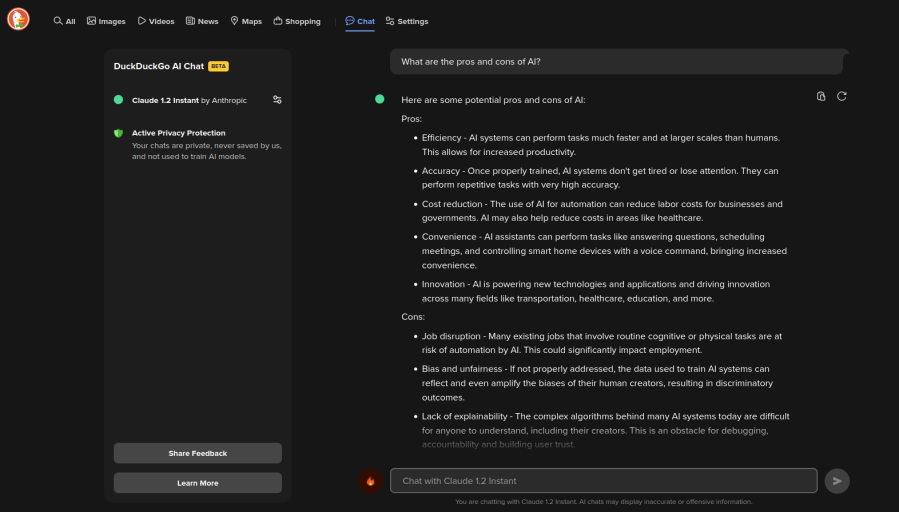
Task: Click the DuckDuckGo AI Chat heading
Action: point(159,66)
